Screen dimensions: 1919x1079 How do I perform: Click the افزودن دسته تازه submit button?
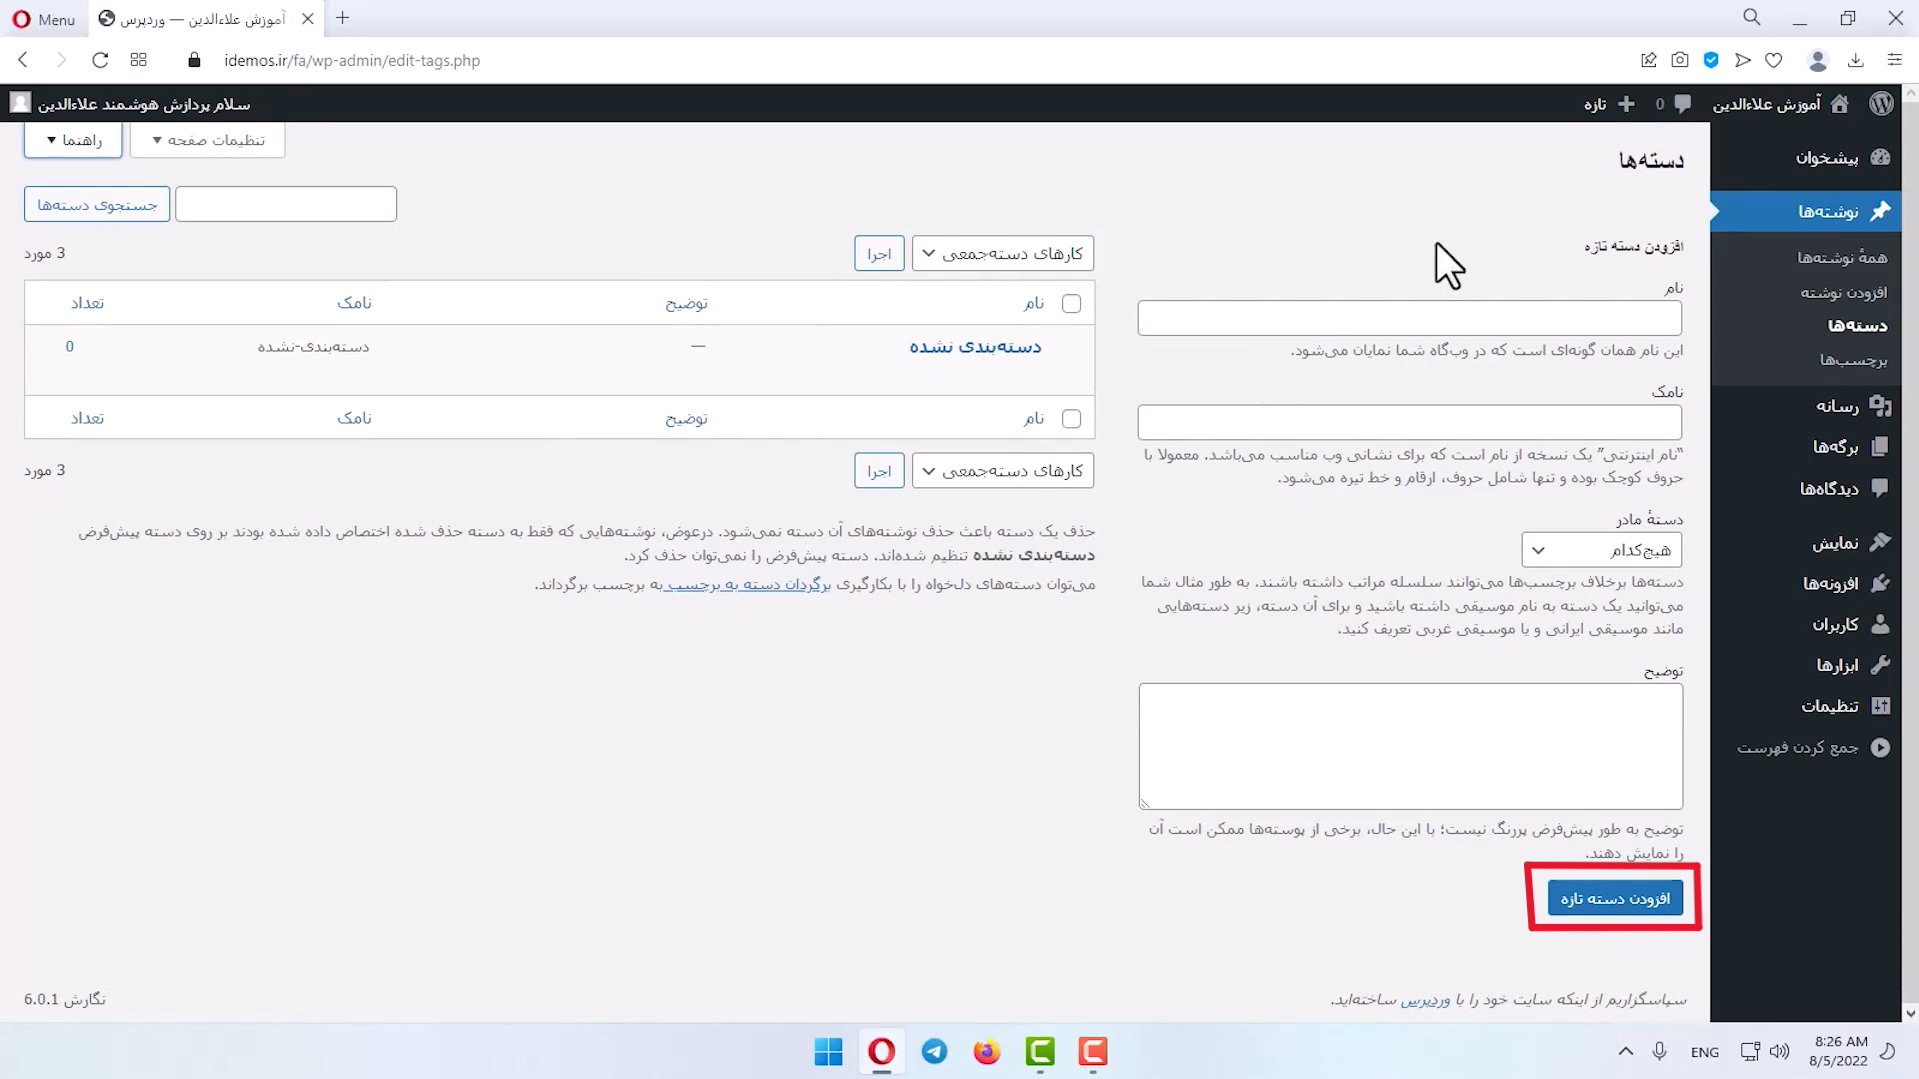tap(1615, 898)
